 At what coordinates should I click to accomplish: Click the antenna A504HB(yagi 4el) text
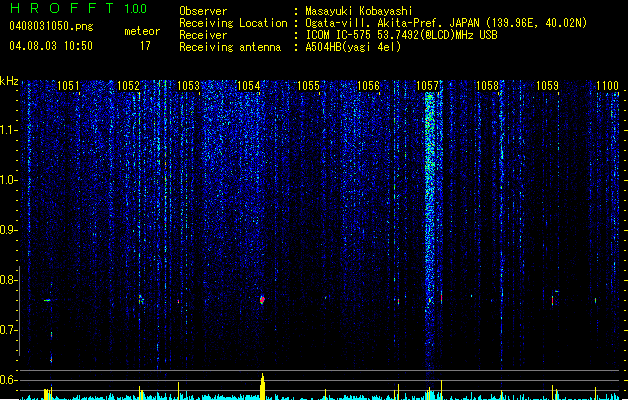pyautogui.click(x=353, y=47)
